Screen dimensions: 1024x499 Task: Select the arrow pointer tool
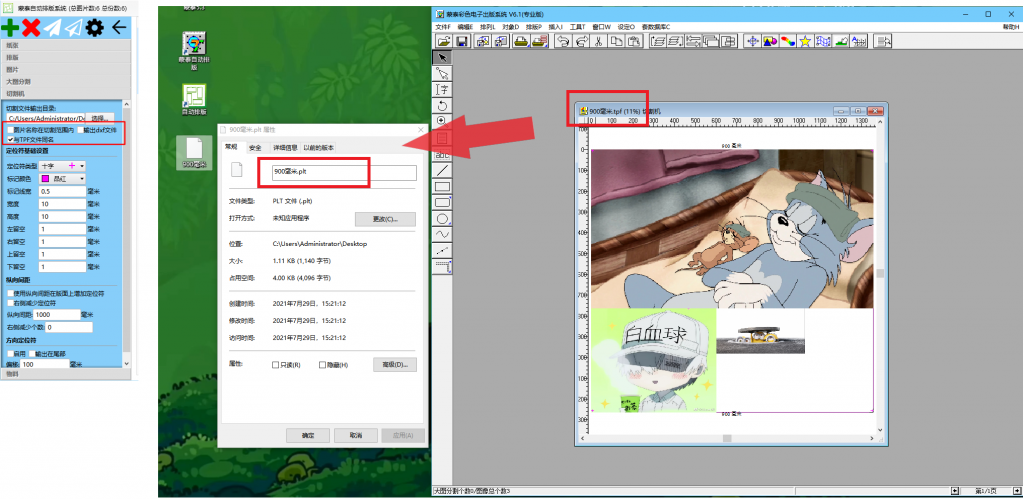(443, 57)
